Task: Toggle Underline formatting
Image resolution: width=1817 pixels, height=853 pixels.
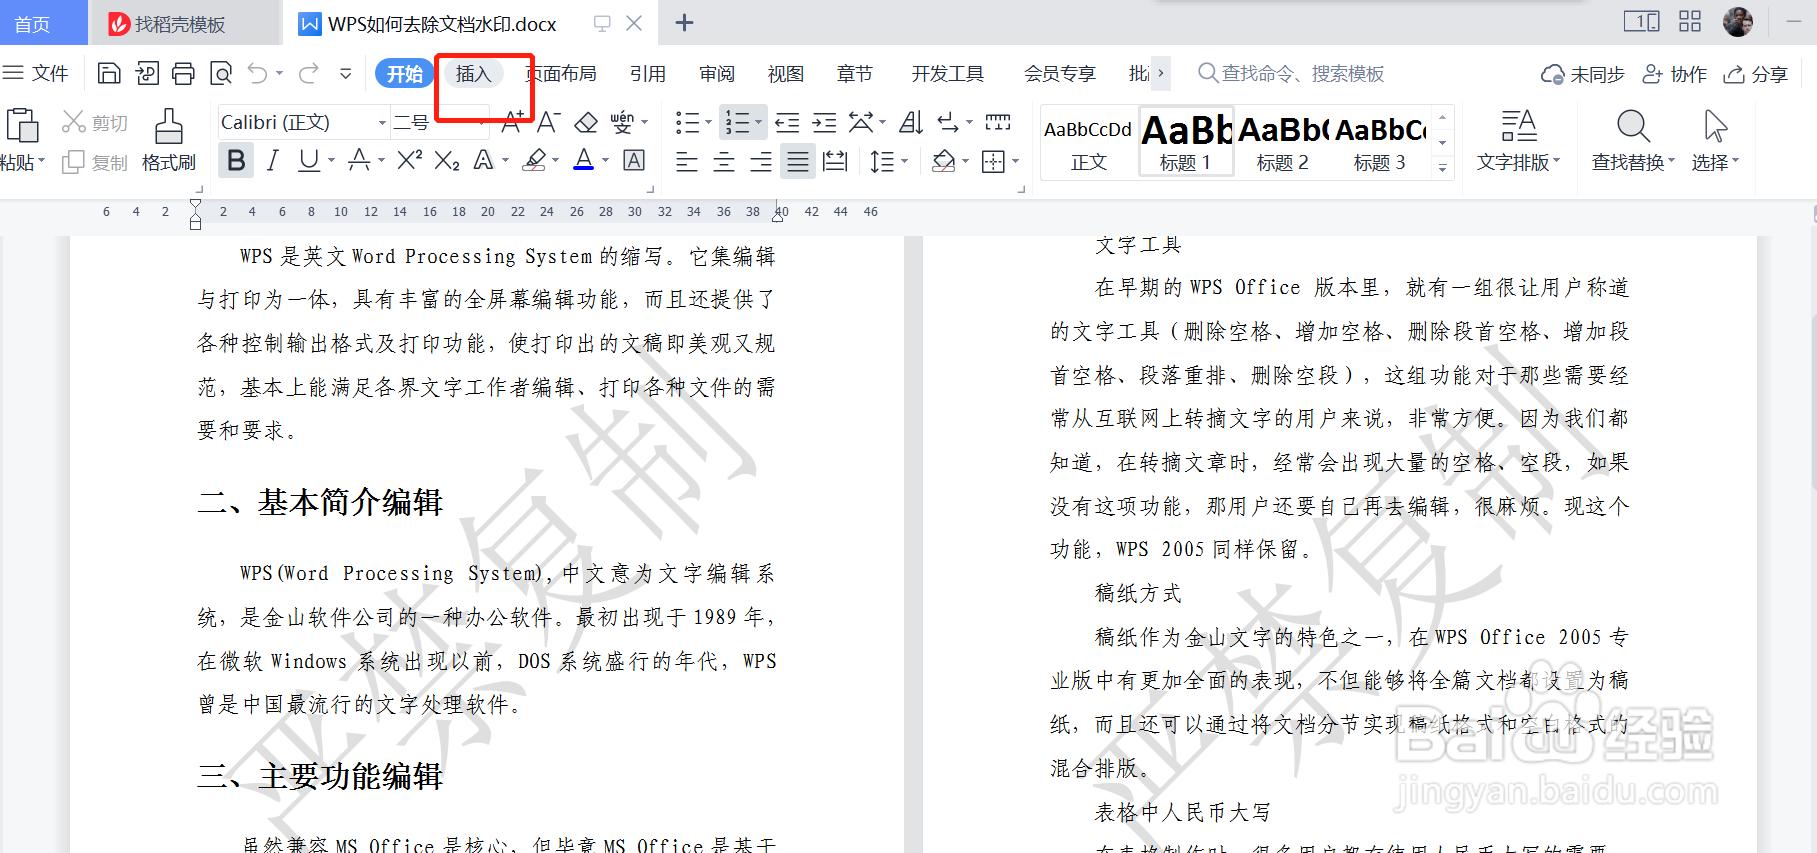Action: [309, 160]
